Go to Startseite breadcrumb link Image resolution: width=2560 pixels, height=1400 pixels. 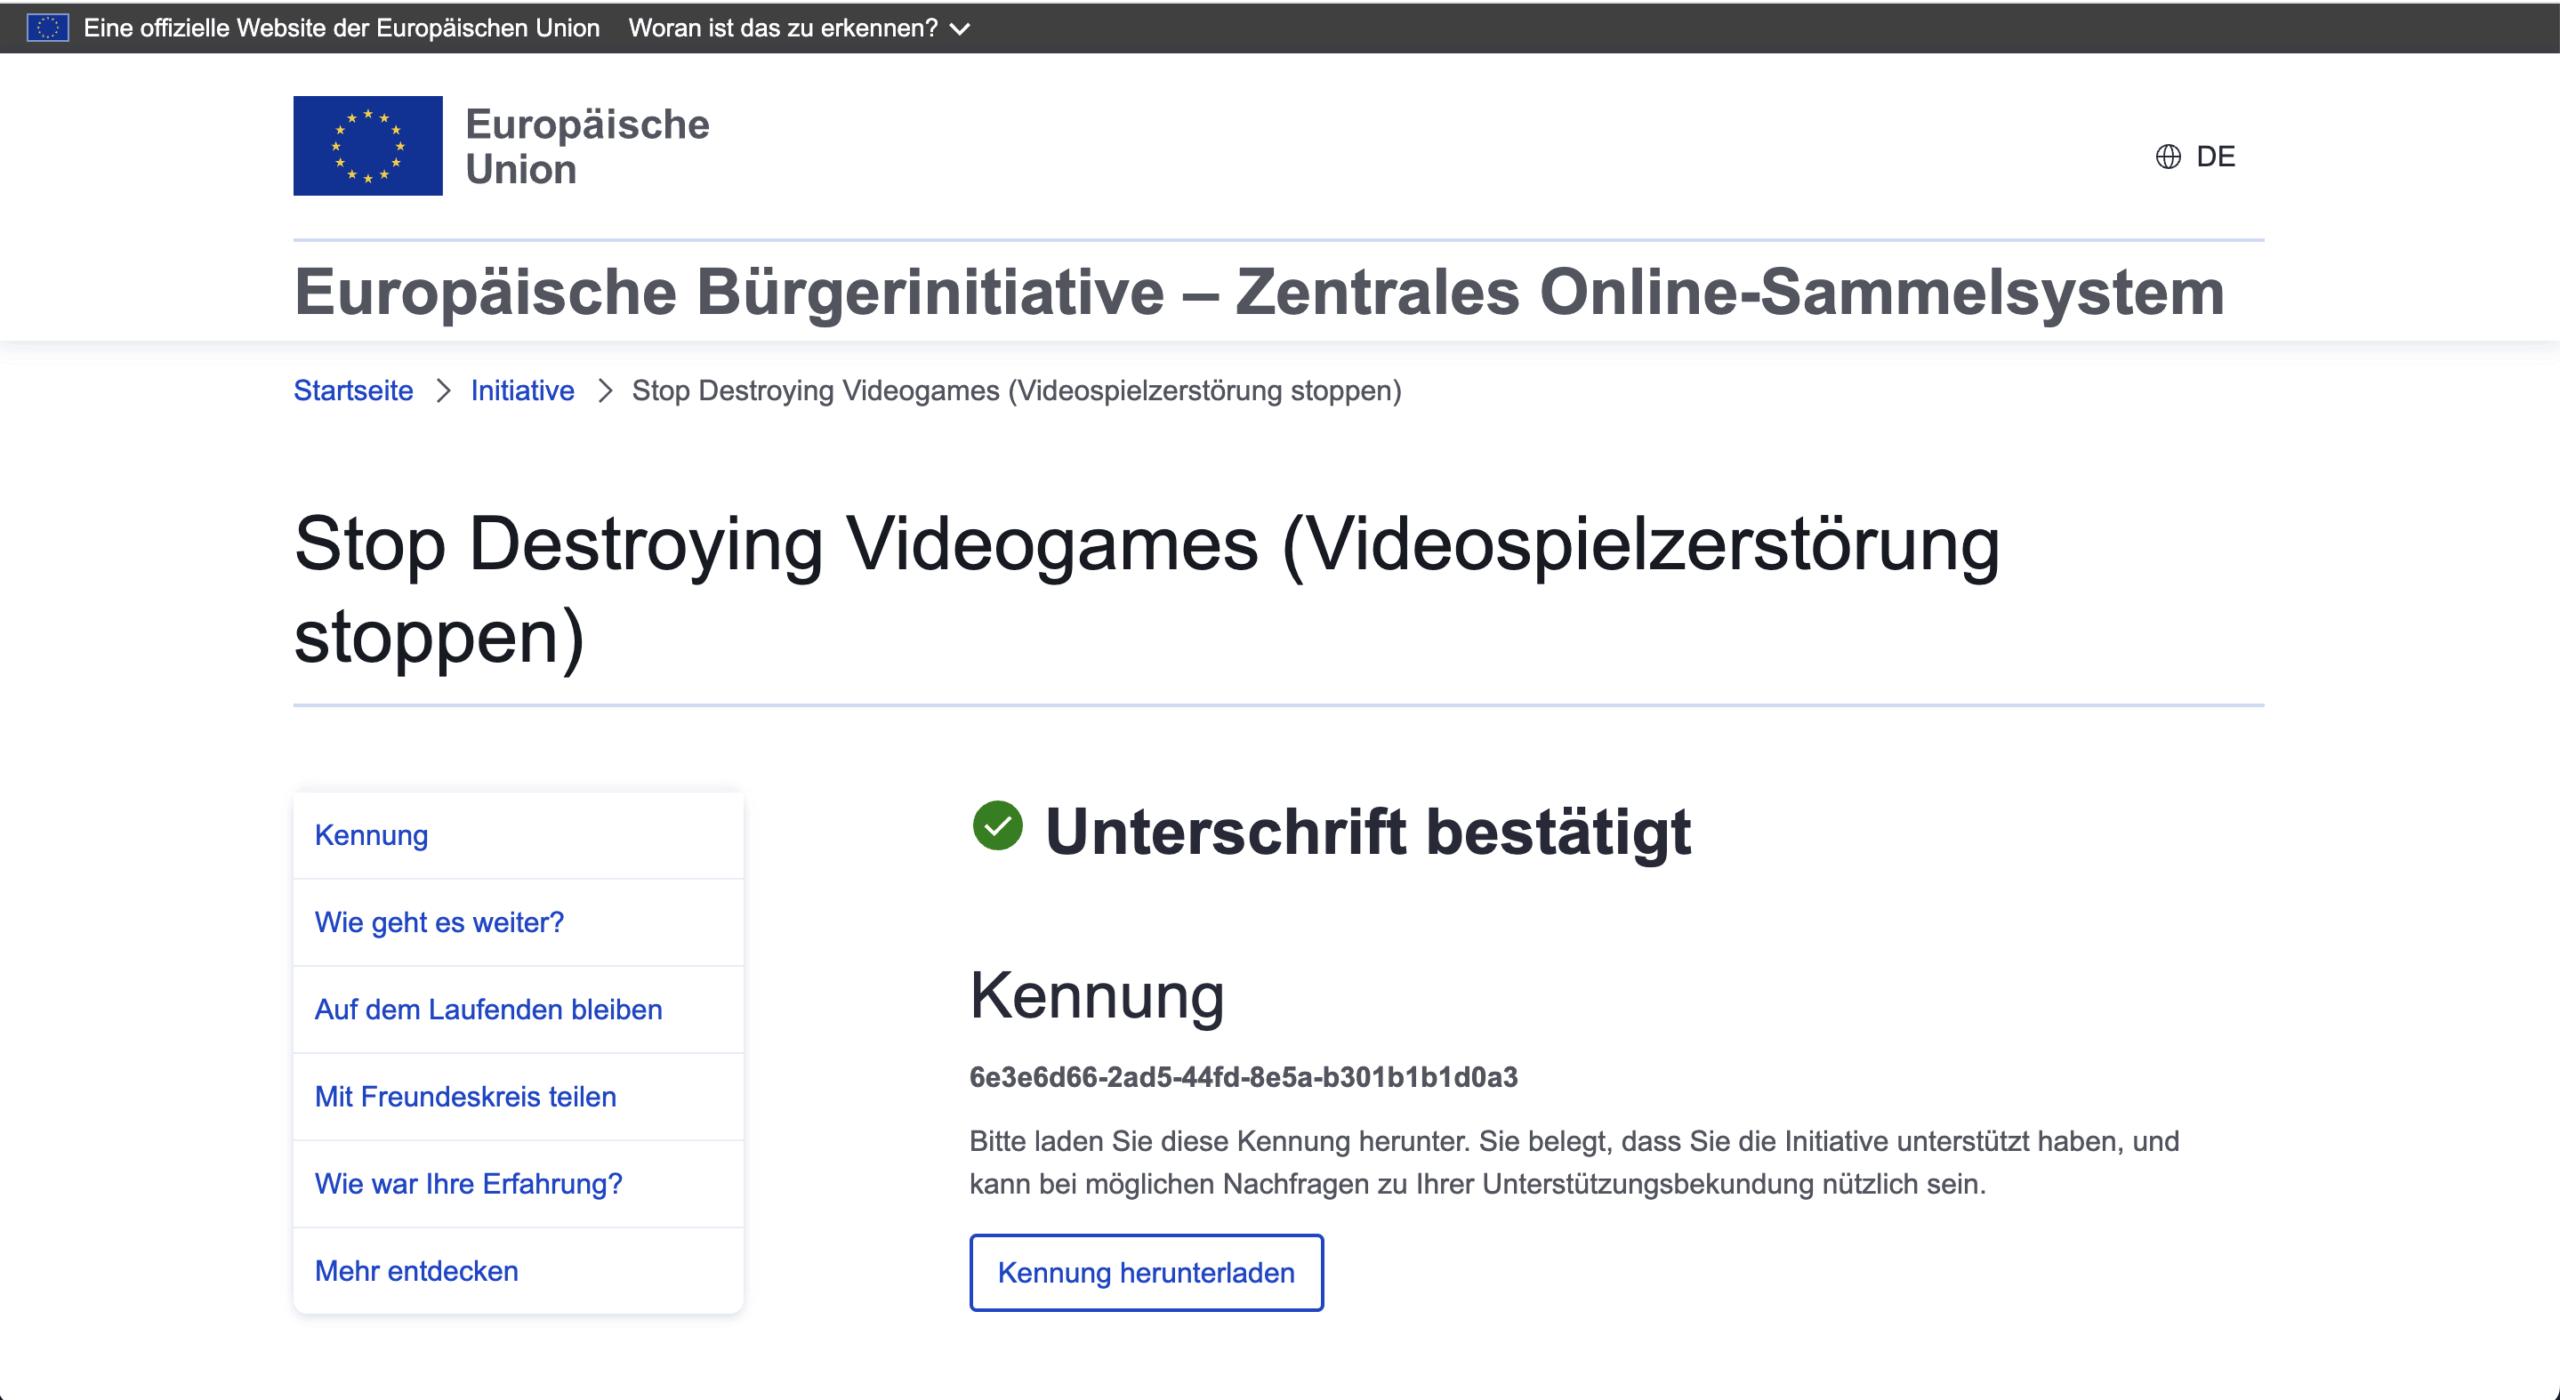tap(353, 391)
